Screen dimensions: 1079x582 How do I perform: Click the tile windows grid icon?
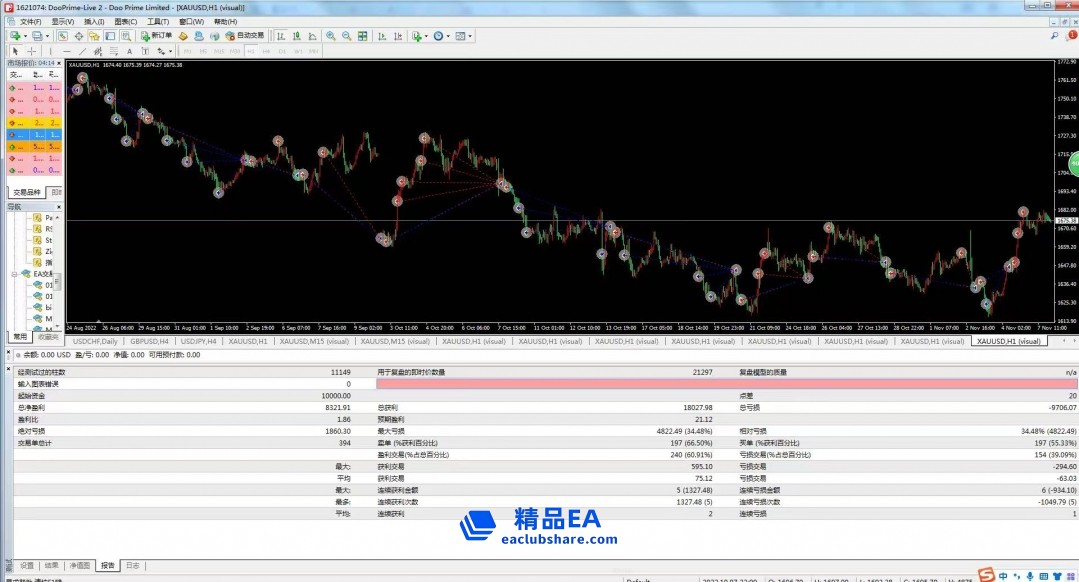[x=362, y=36]
